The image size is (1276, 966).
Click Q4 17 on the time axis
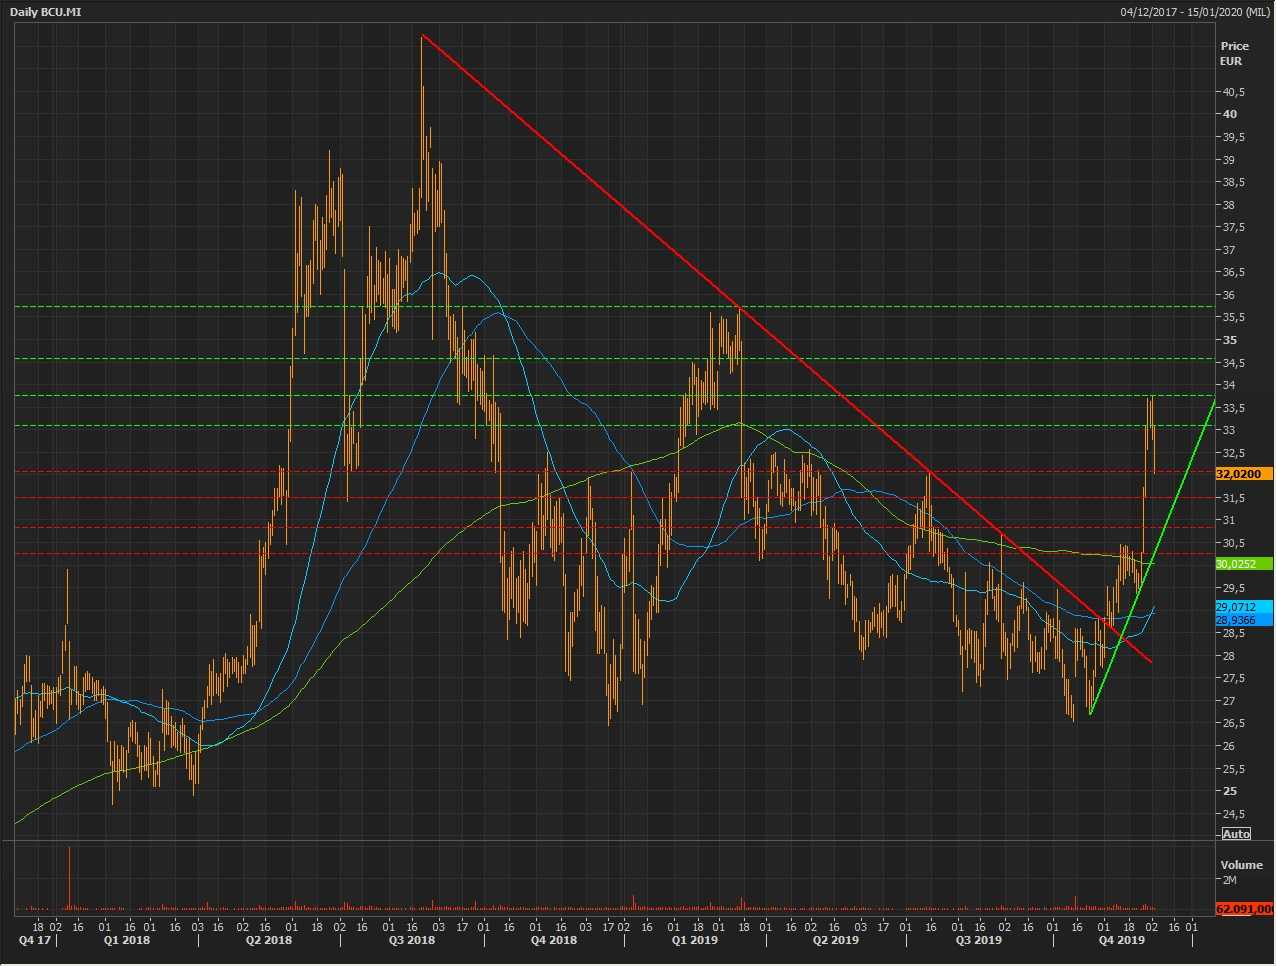tap(35, 940)
